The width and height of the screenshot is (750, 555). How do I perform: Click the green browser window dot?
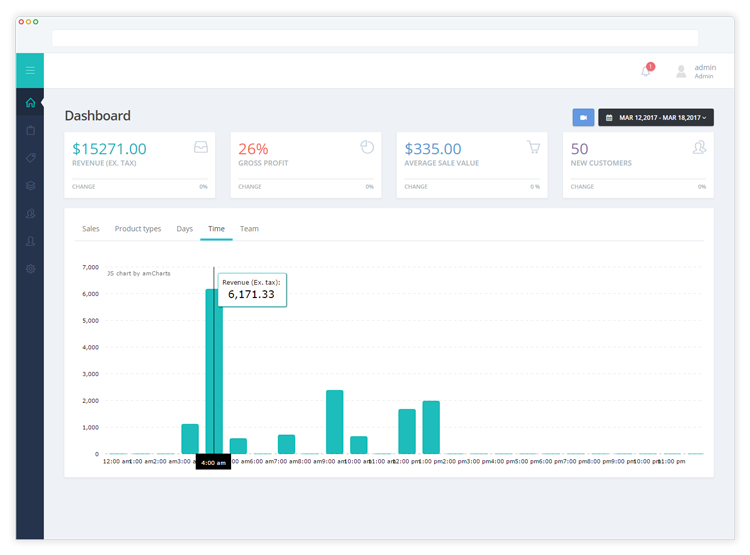pos(36,22)
